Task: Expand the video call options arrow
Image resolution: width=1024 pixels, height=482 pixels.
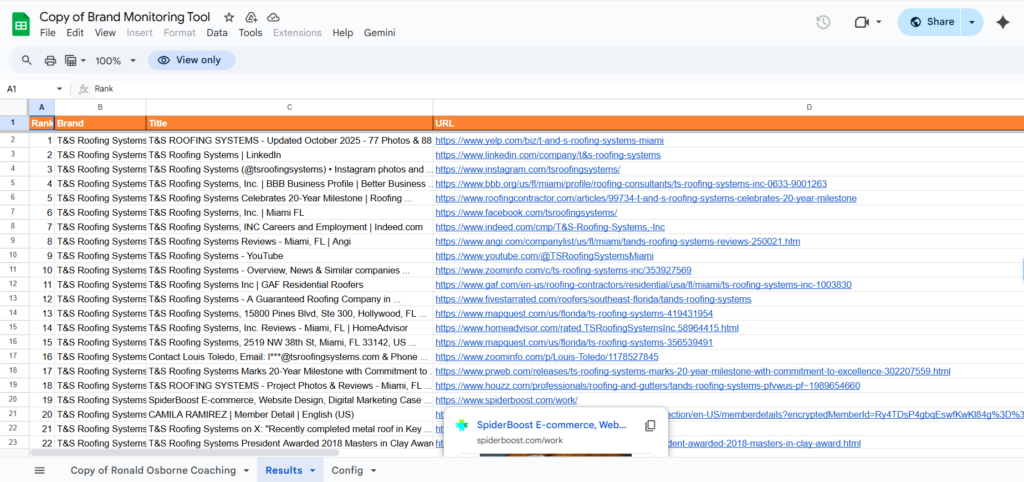Action: click(878, 22)
